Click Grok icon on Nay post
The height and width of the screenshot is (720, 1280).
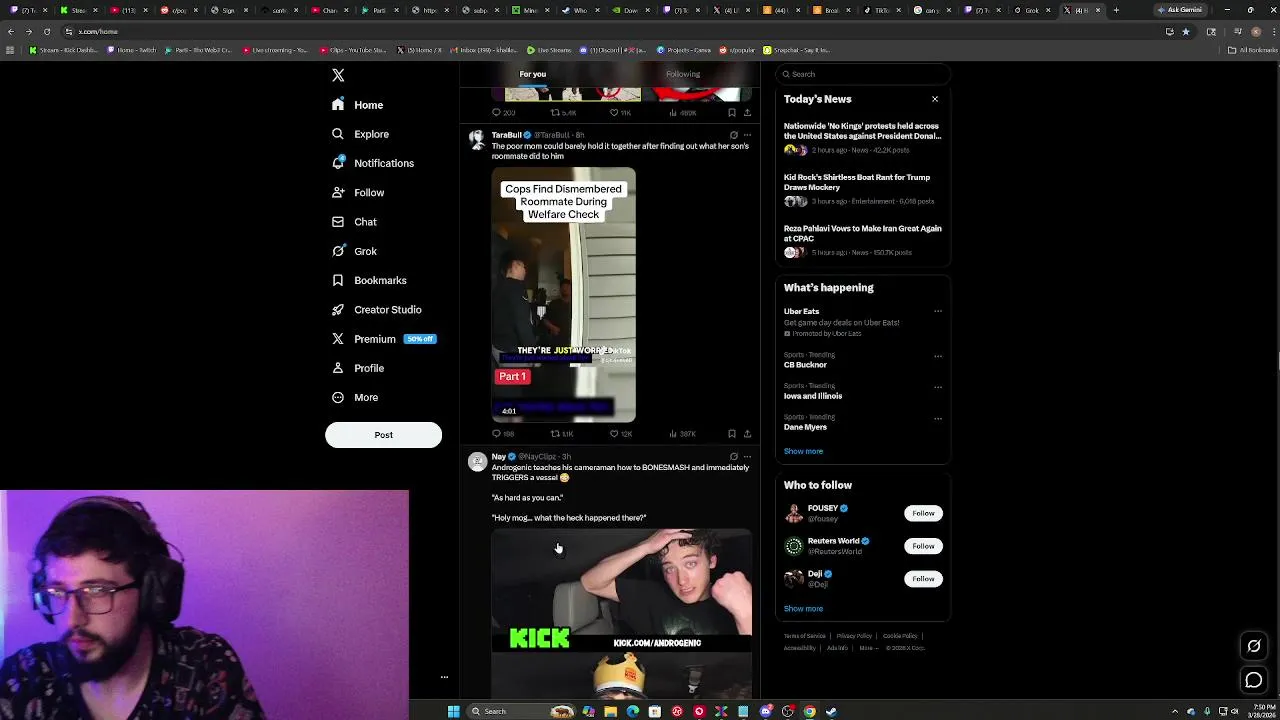tap(733, 457)
